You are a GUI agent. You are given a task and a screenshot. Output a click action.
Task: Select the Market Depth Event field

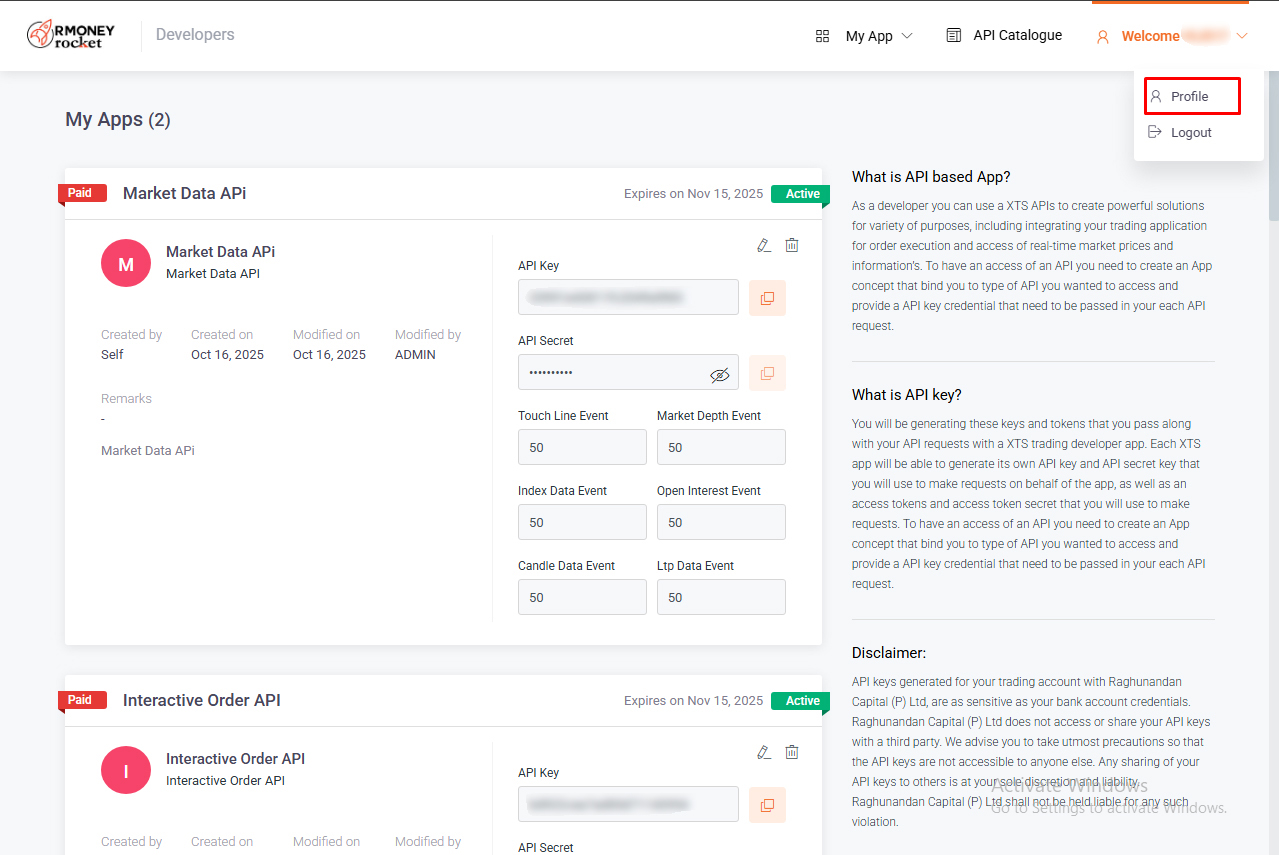(x=721, y=448)
